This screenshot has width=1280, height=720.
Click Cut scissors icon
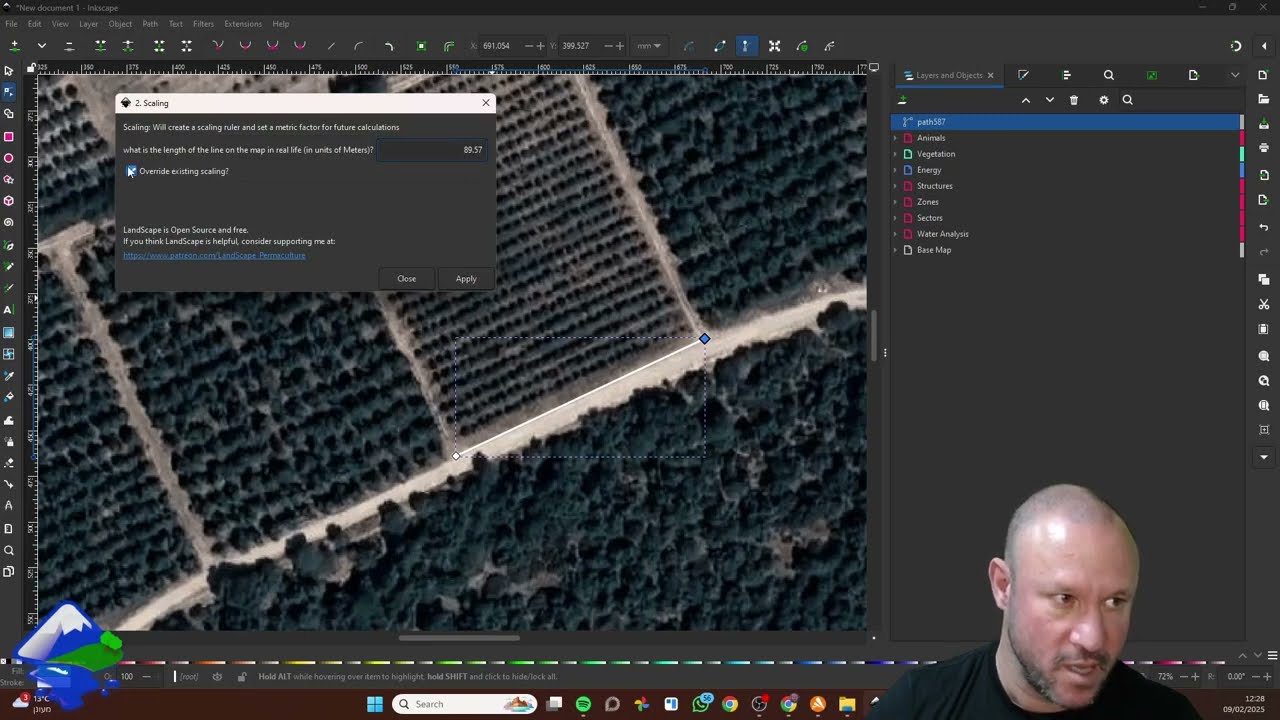click(x=1264, y=304)
